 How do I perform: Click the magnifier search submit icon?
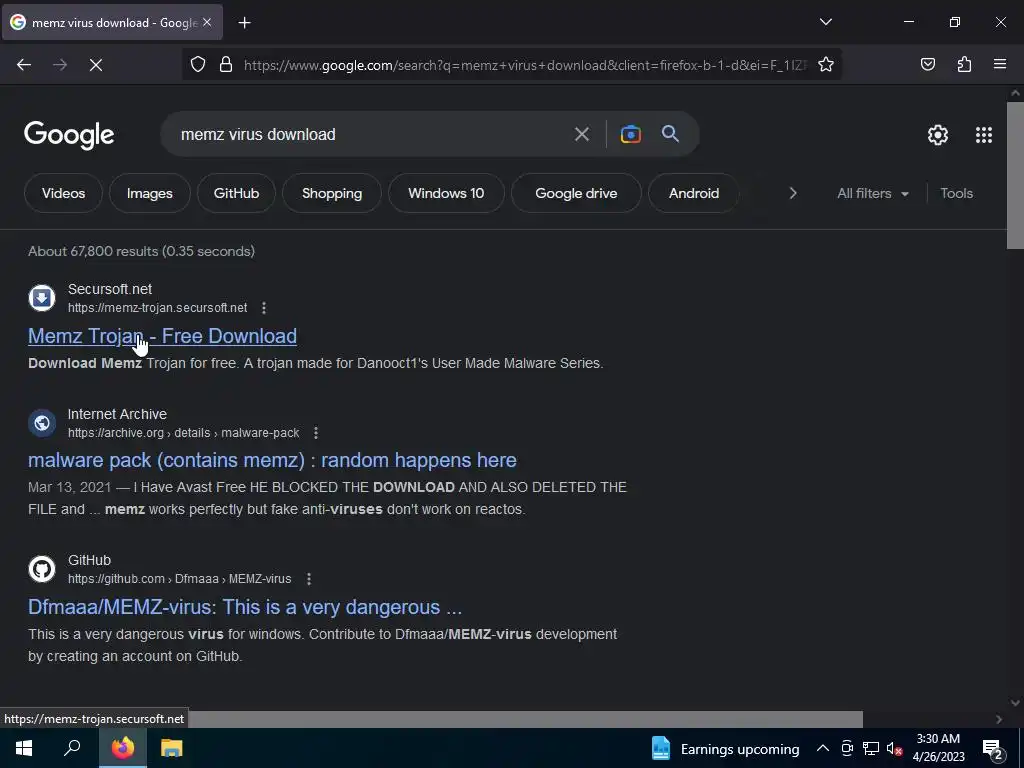670,134
